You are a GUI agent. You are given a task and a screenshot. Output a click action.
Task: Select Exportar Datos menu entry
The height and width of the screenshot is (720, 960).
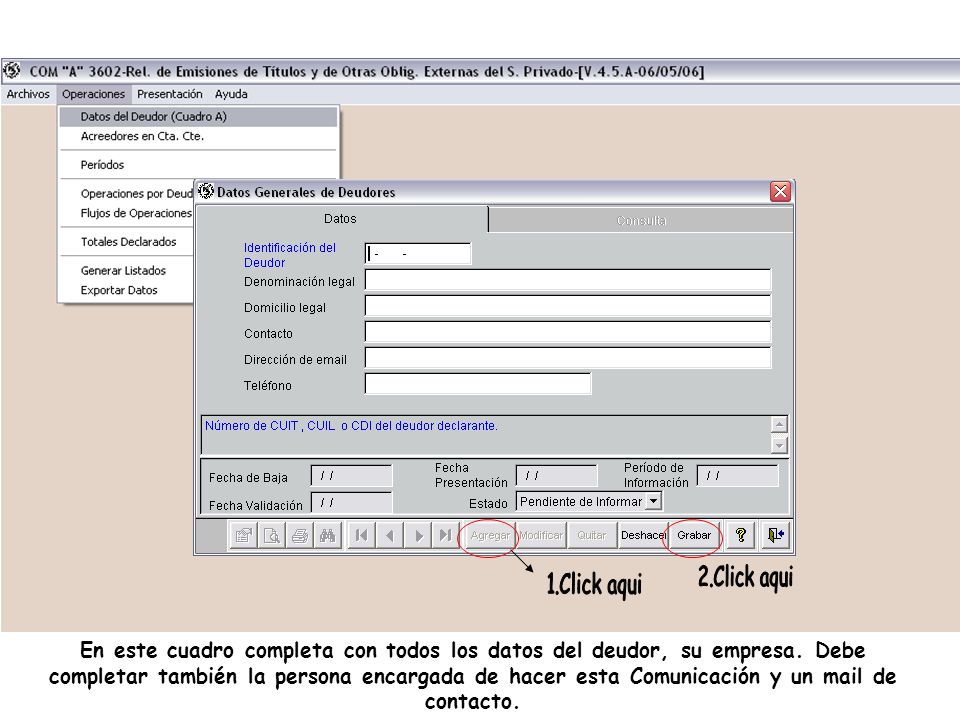click(127, 290)
